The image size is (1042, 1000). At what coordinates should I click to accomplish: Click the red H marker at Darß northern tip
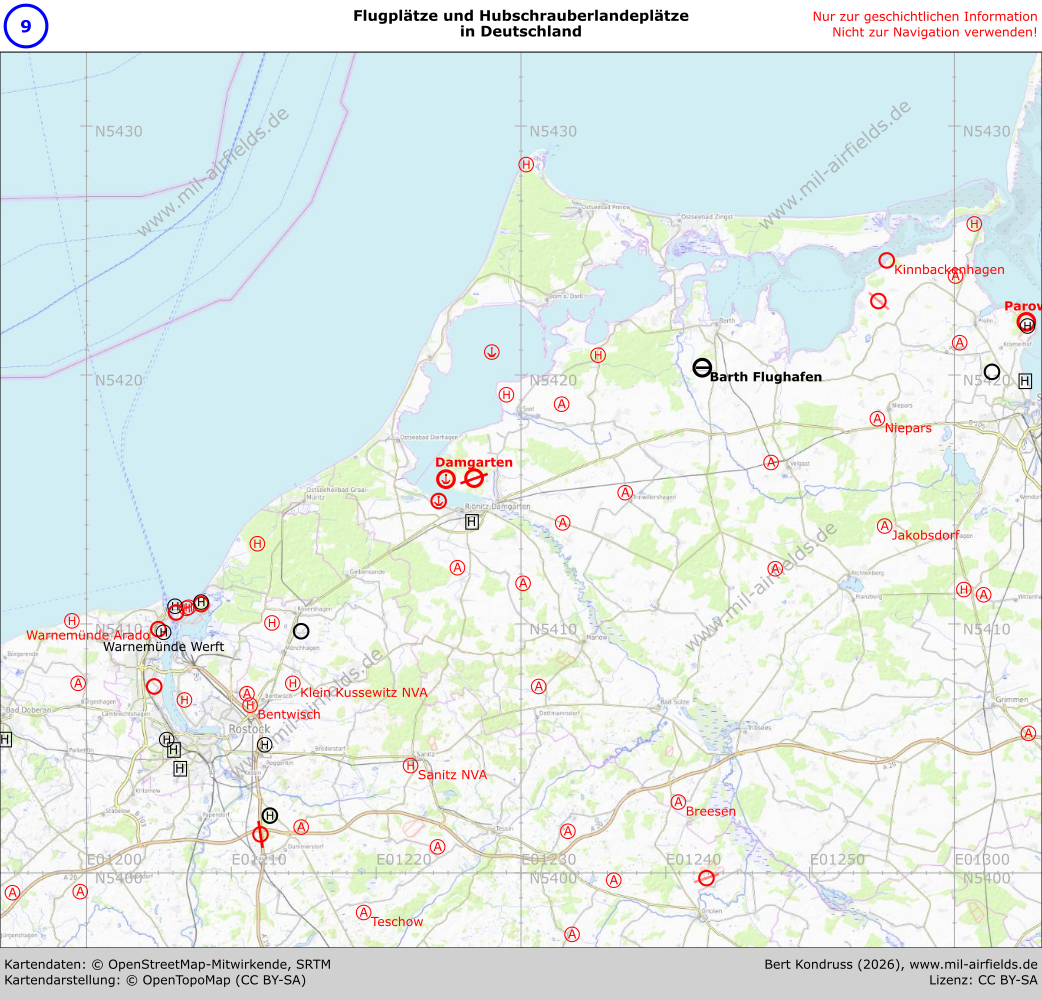coord(526,165)
